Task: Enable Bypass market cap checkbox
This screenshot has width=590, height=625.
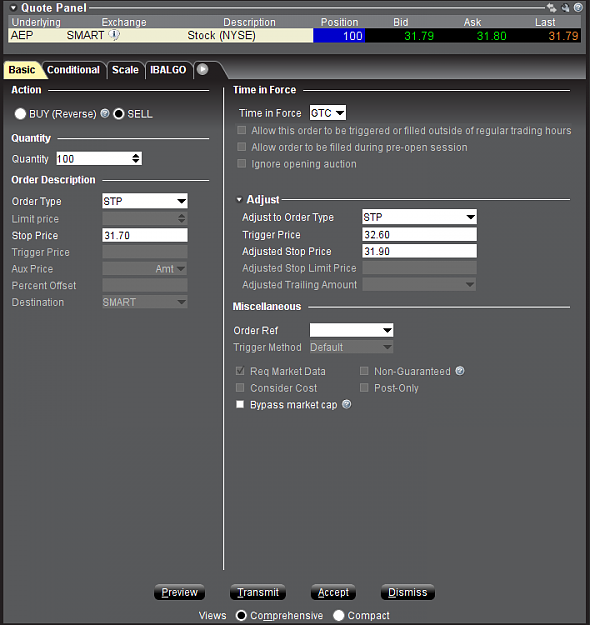Action: click(240, 404)
